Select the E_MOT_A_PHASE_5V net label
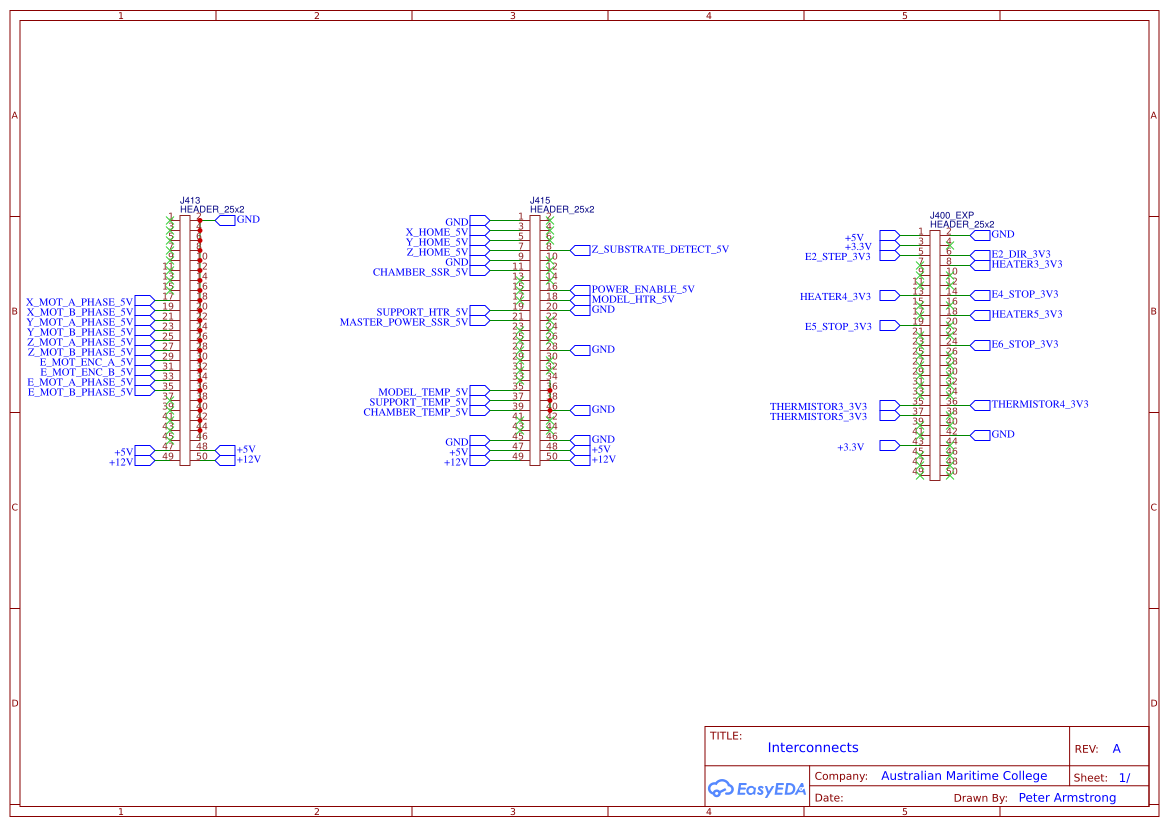 (81, 383)
